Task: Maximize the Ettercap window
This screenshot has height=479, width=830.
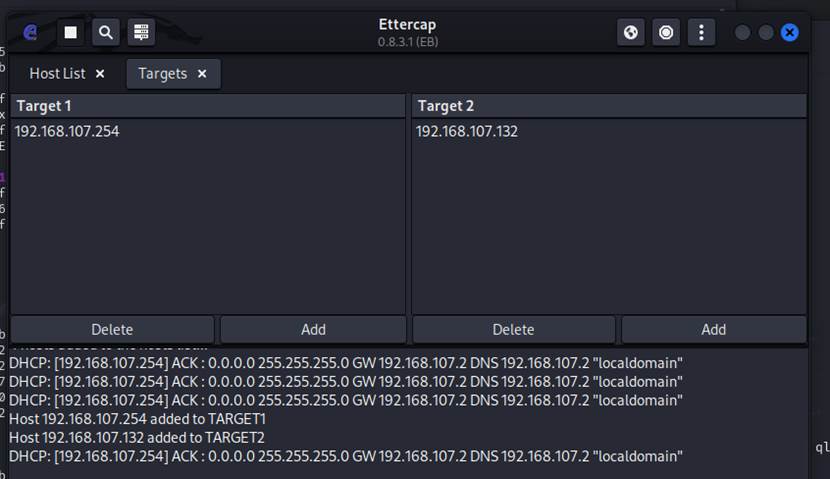Action: (x=766, y=32)
